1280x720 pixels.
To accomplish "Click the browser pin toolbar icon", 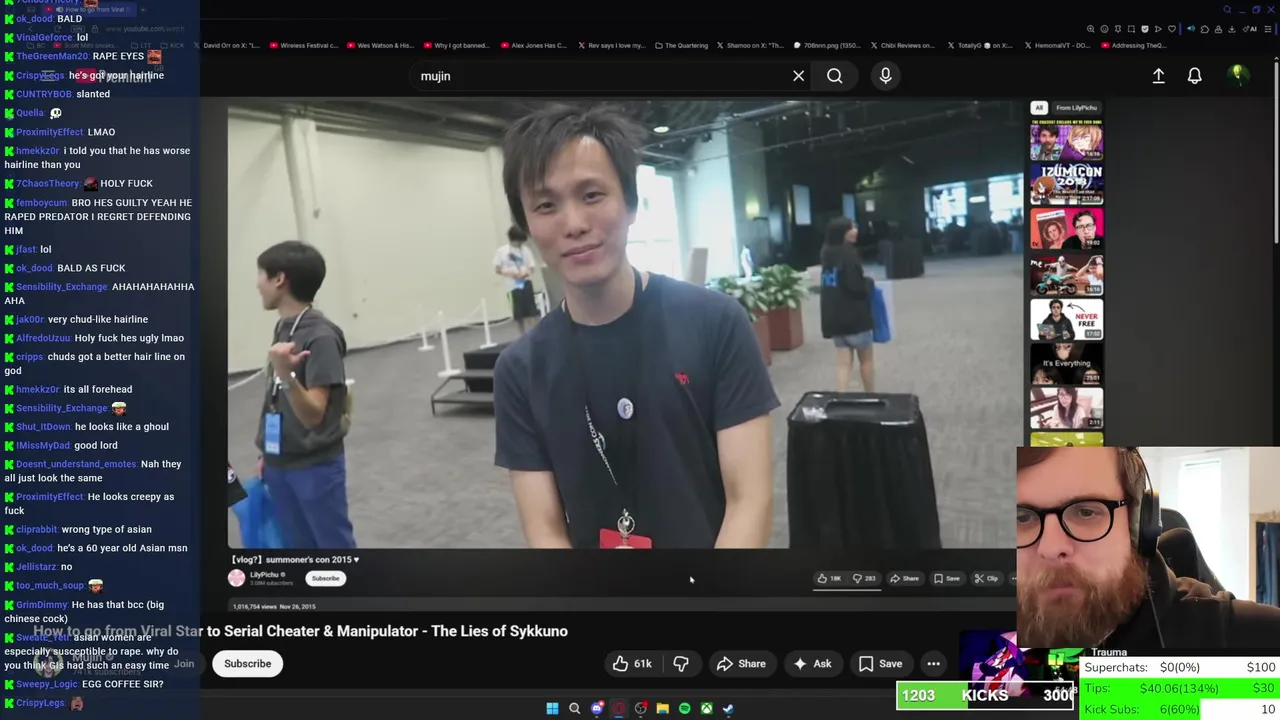I will click(1118, 29).
